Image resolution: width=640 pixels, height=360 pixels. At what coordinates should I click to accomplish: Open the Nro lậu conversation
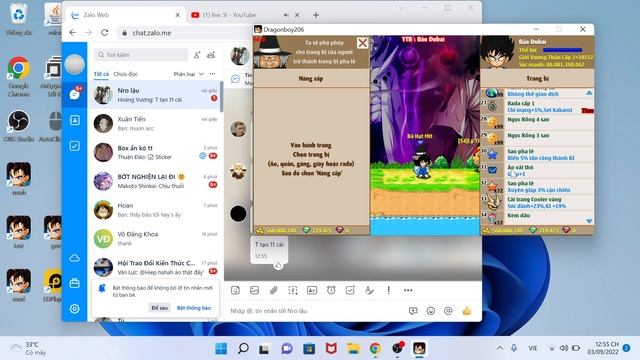click(x=155, y=95)
